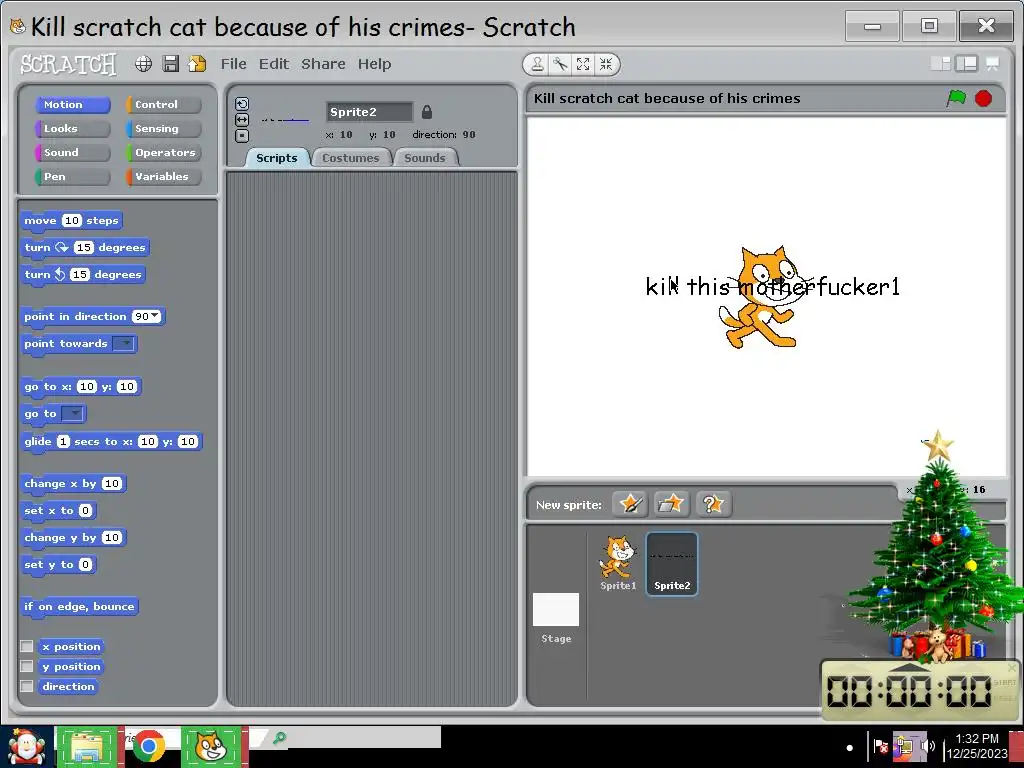Select the grow sprite tool
The width and height of the screenshot is (1024, 768).
pos(583,64)
